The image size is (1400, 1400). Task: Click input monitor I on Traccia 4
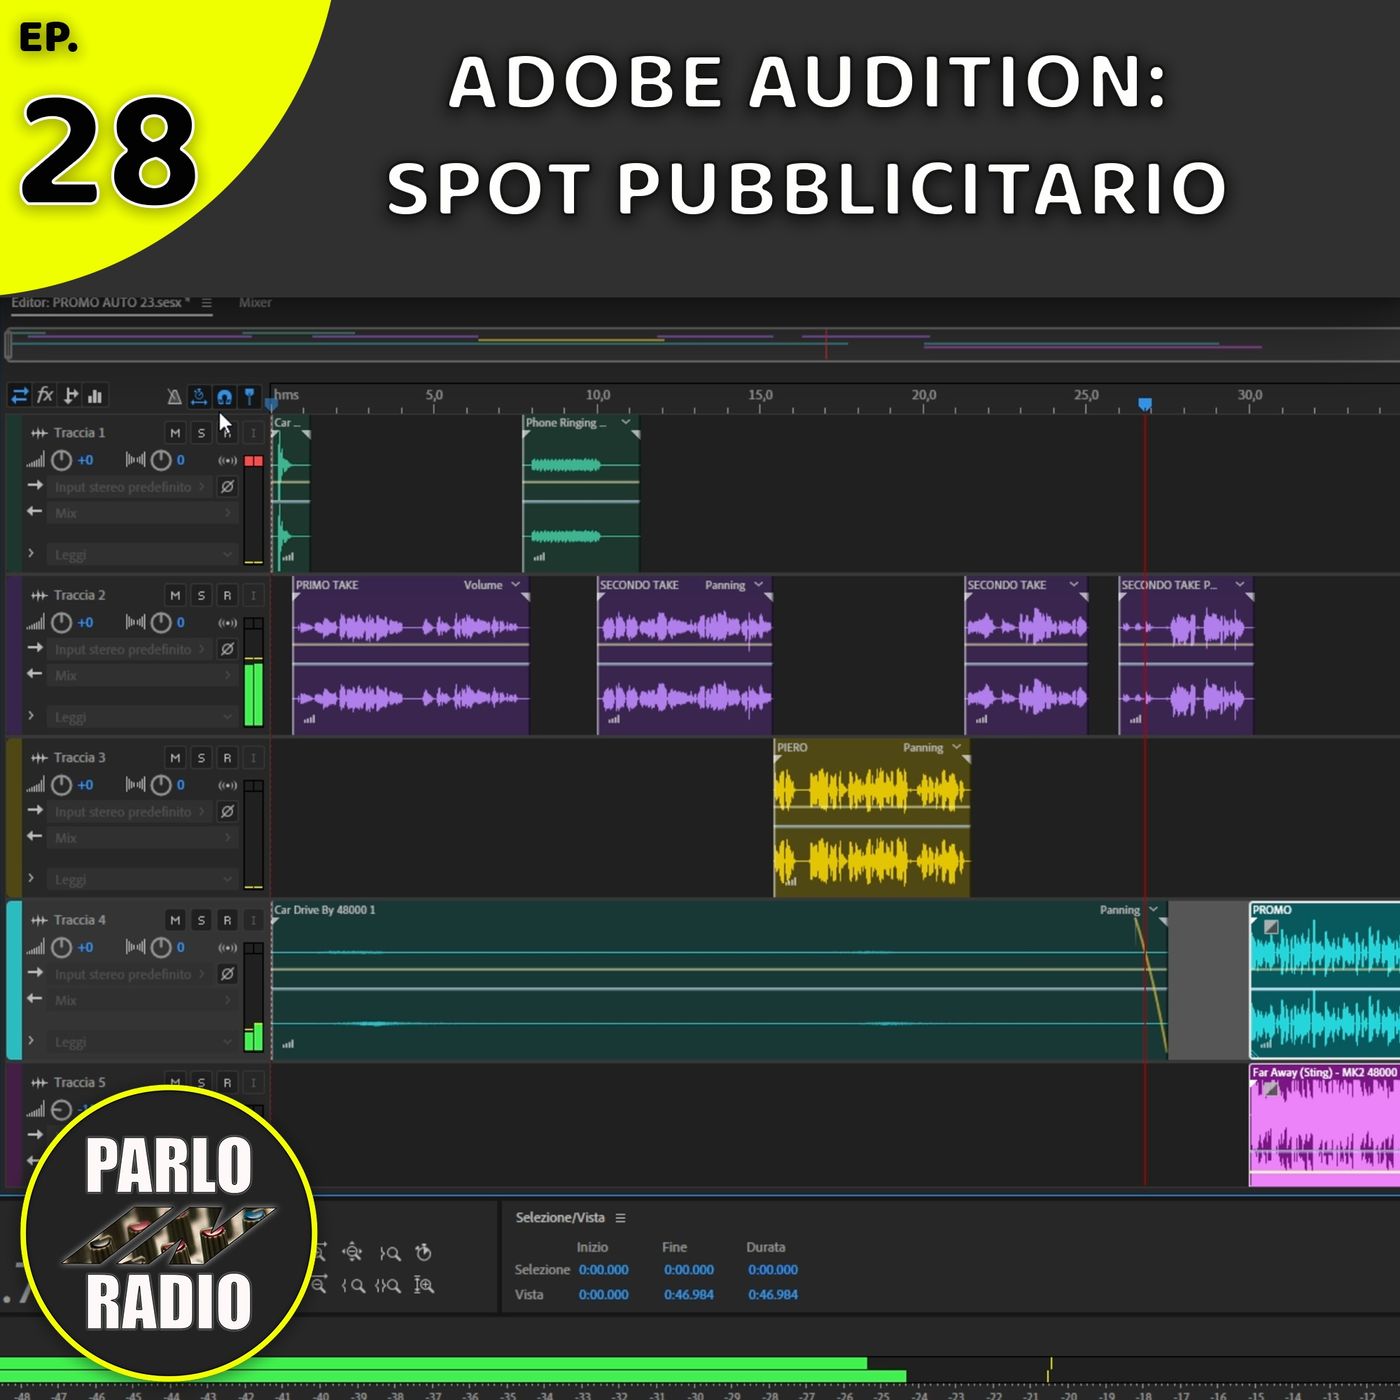[253, 920]
